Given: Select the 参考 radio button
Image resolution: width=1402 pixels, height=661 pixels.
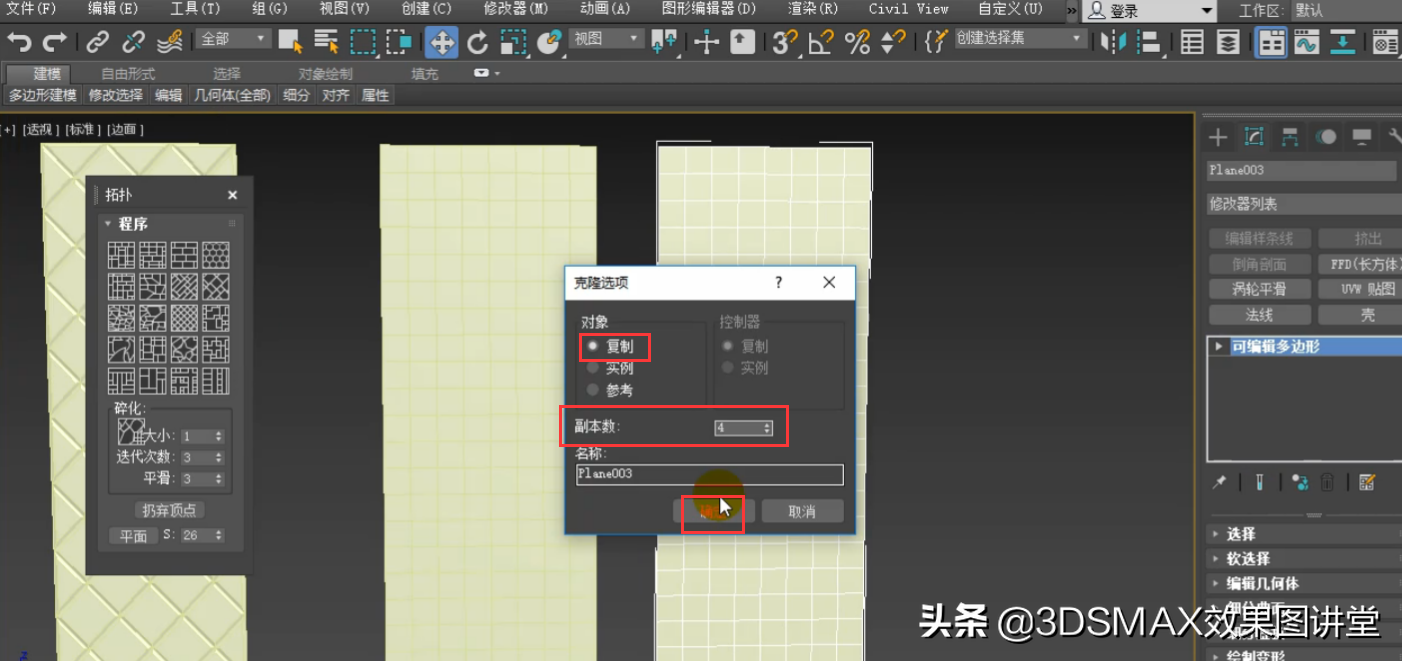Looking at the screenshot, I should tap(593, 390).
